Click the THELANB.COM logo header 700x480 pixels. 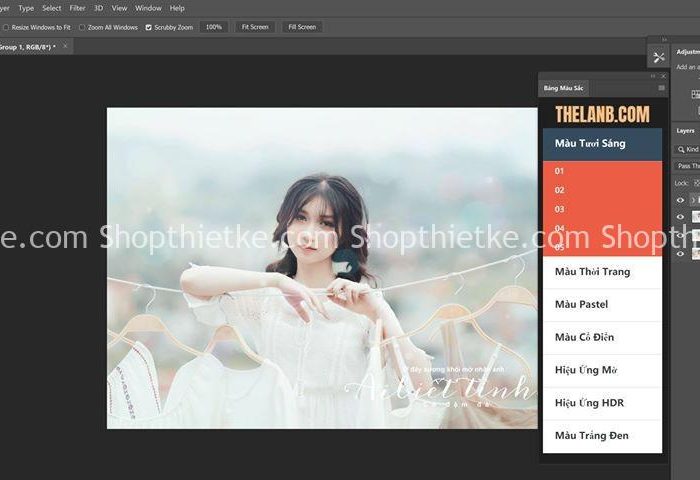coord(602,114)
